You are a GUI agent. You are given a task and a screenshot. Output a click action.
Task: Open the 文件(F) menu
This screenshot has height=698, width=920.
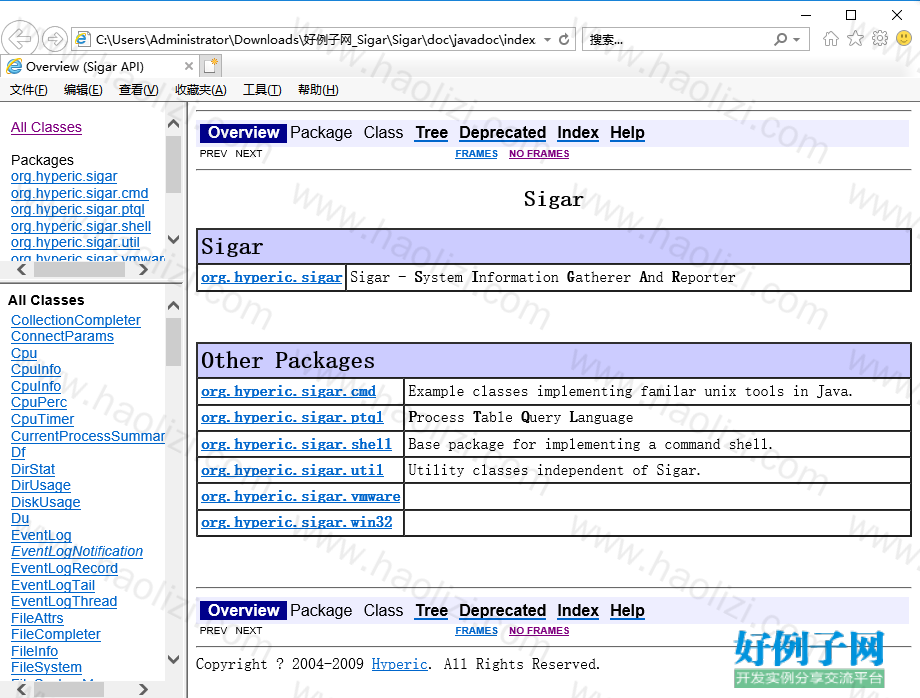[x=29, y=90]
